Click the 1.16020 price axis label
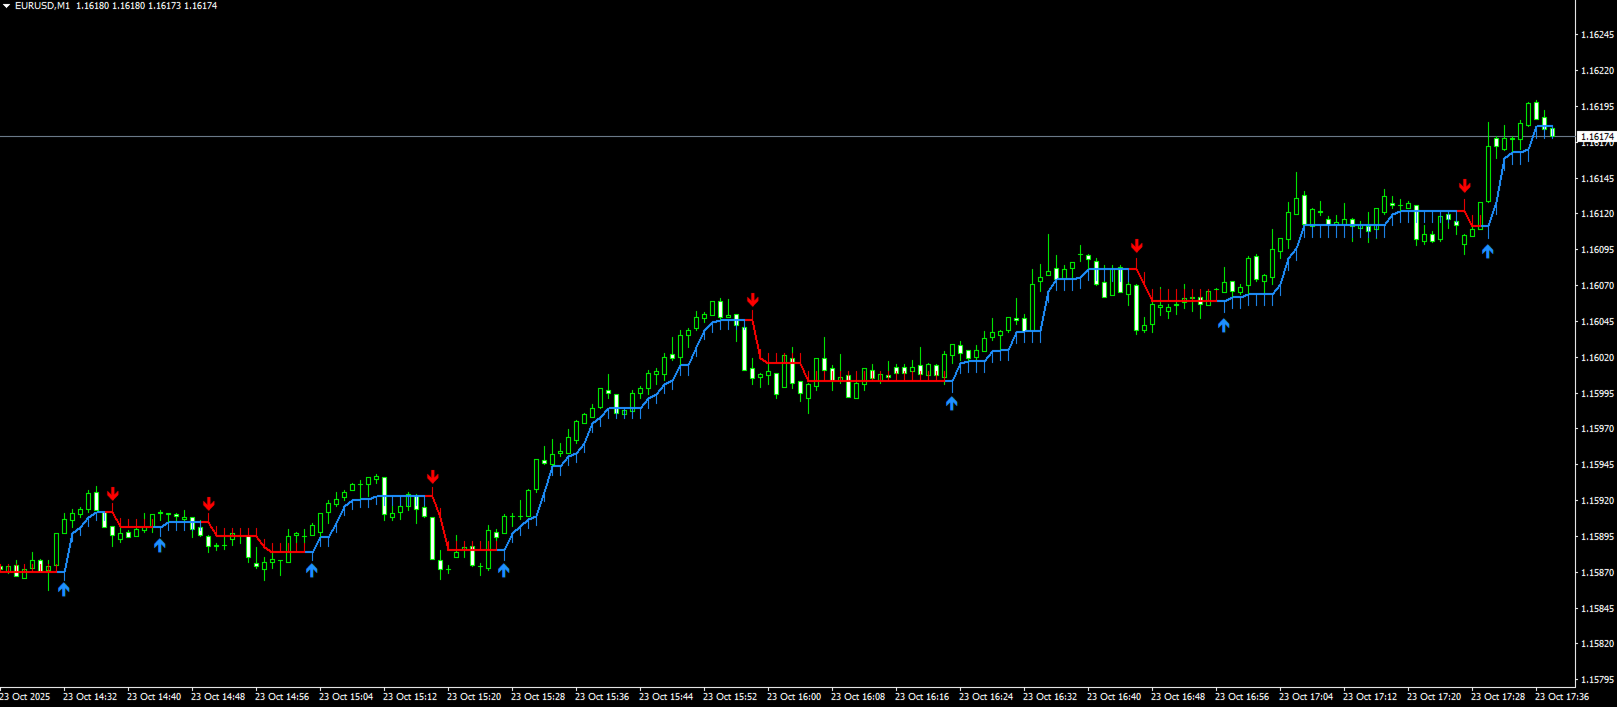Viewport: 1617px width, 707px height. (x=1597, y=358)
